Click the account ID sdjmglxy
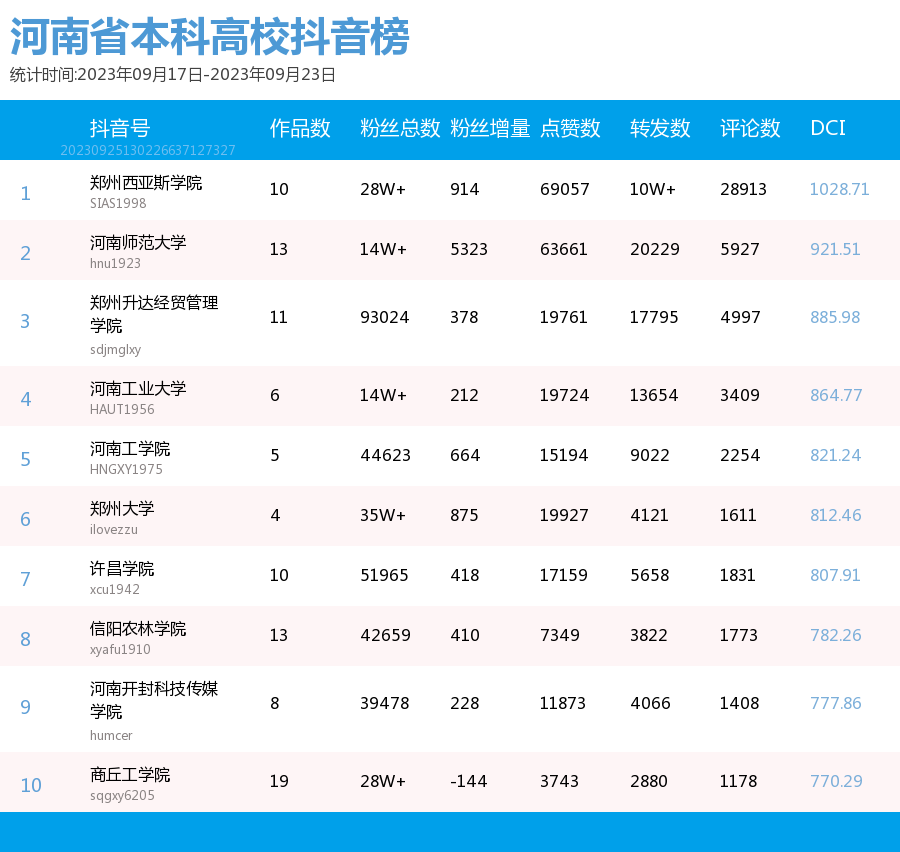 coord(115,349)
